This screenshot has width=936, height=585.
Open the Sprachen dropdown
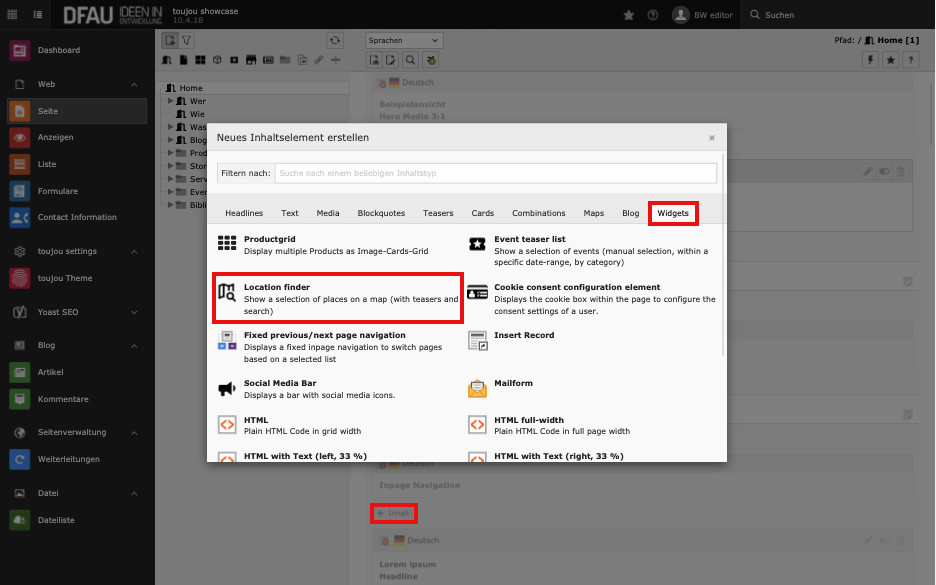404,40
